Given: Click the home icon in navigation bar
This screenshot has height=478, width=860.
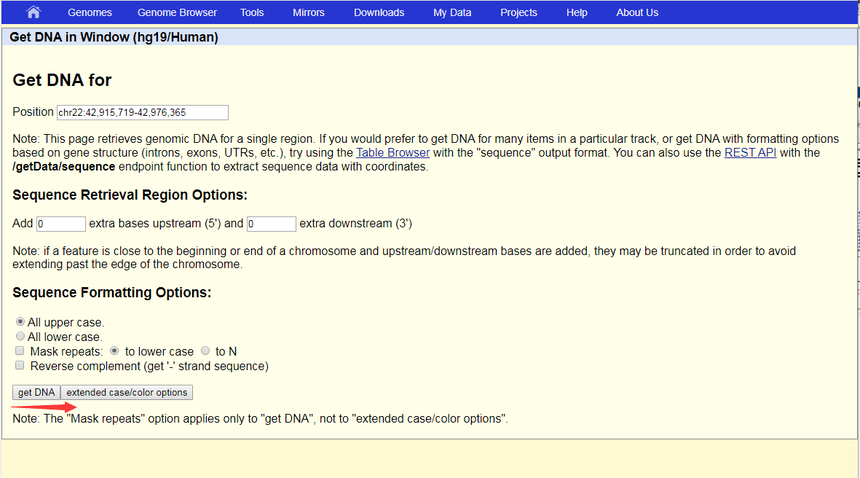Looking at the screenshot, I should tap(33, 13).
